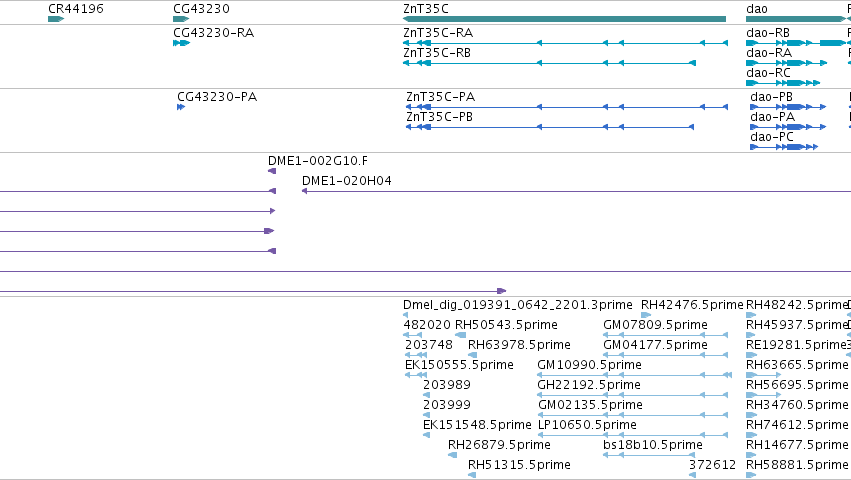Image resolution: width=851 pixels, height=480 pixels.
Task: Click the RH42476.5prime EST label
Action: coord(692,305)
